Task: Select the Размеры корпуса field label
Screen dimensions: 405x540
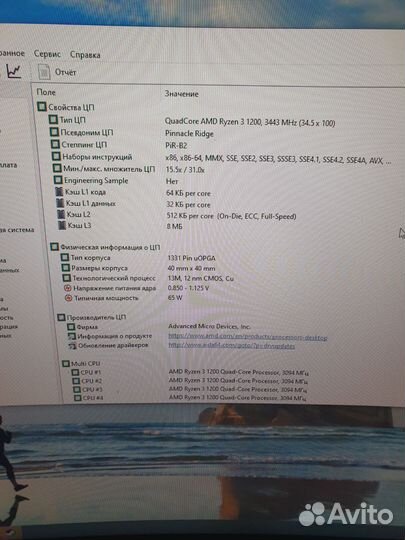Action: pos(100,268)
